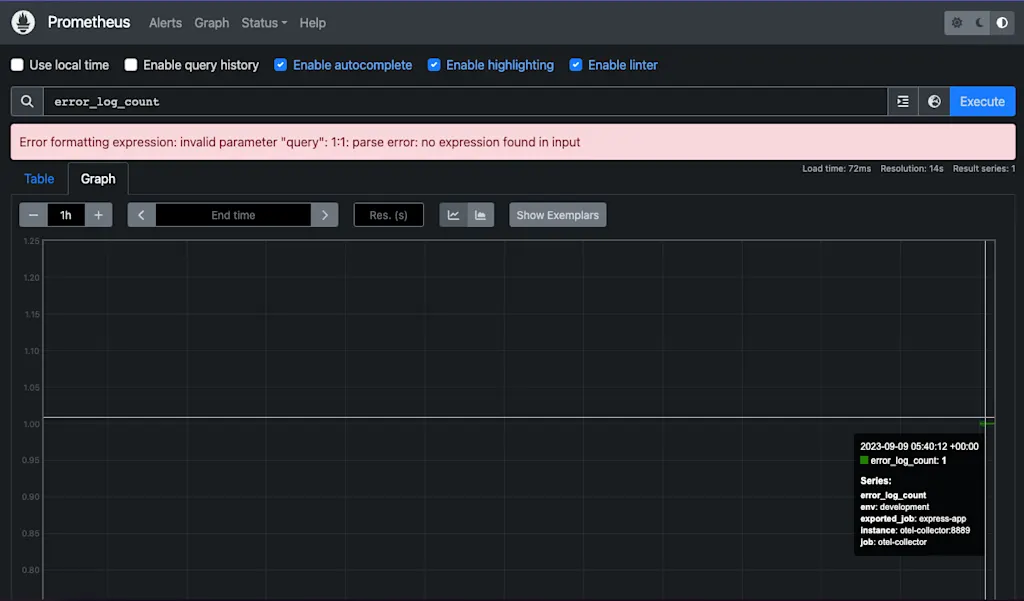Click the green data point on graph
The height and width of the screenshot is (601, 1024).
[x=987, y=424]
